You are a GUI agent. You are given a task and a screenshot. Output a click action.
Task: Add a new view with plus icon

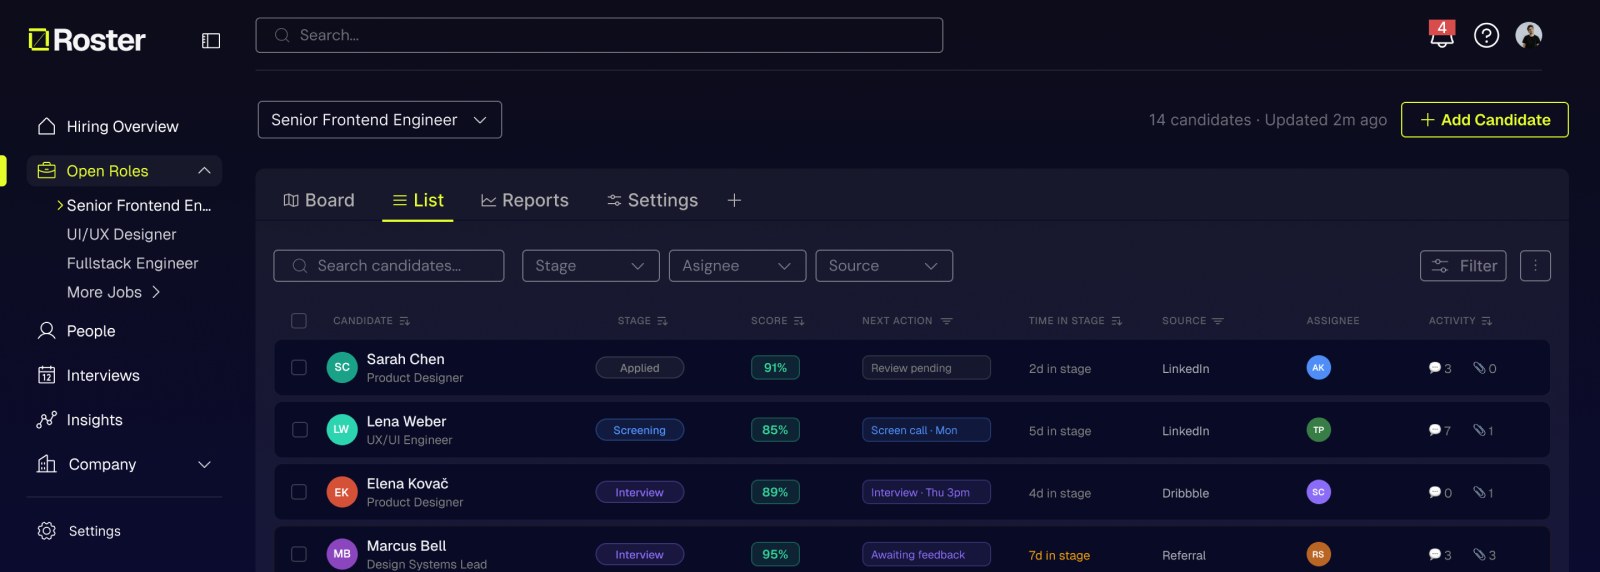click(x=734, y=201)
